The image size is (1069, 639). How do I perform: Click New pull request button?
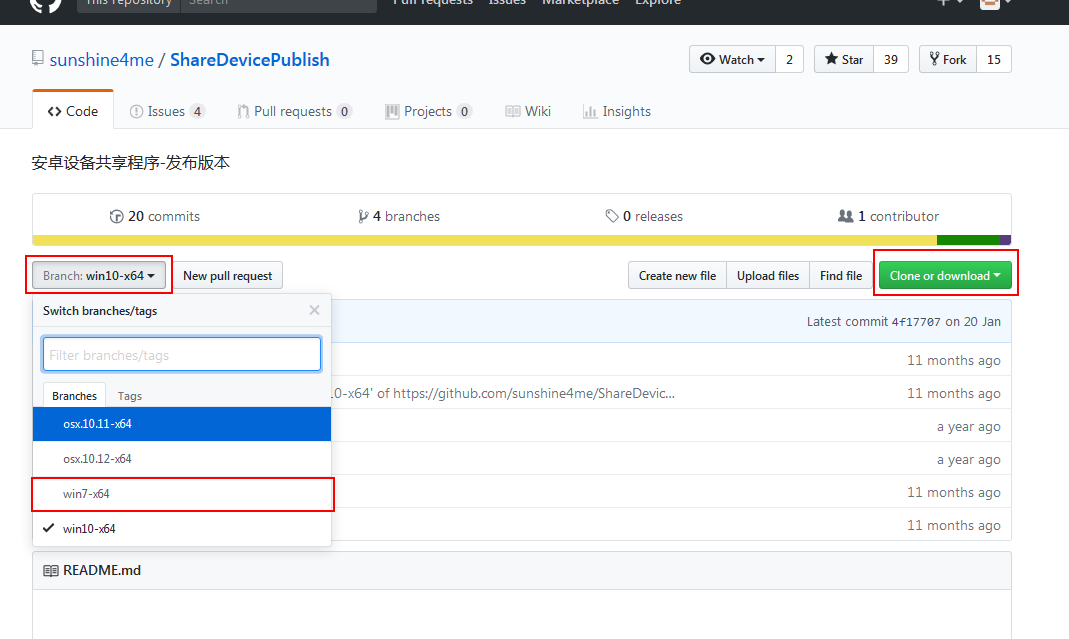click(x=228, y=276)
